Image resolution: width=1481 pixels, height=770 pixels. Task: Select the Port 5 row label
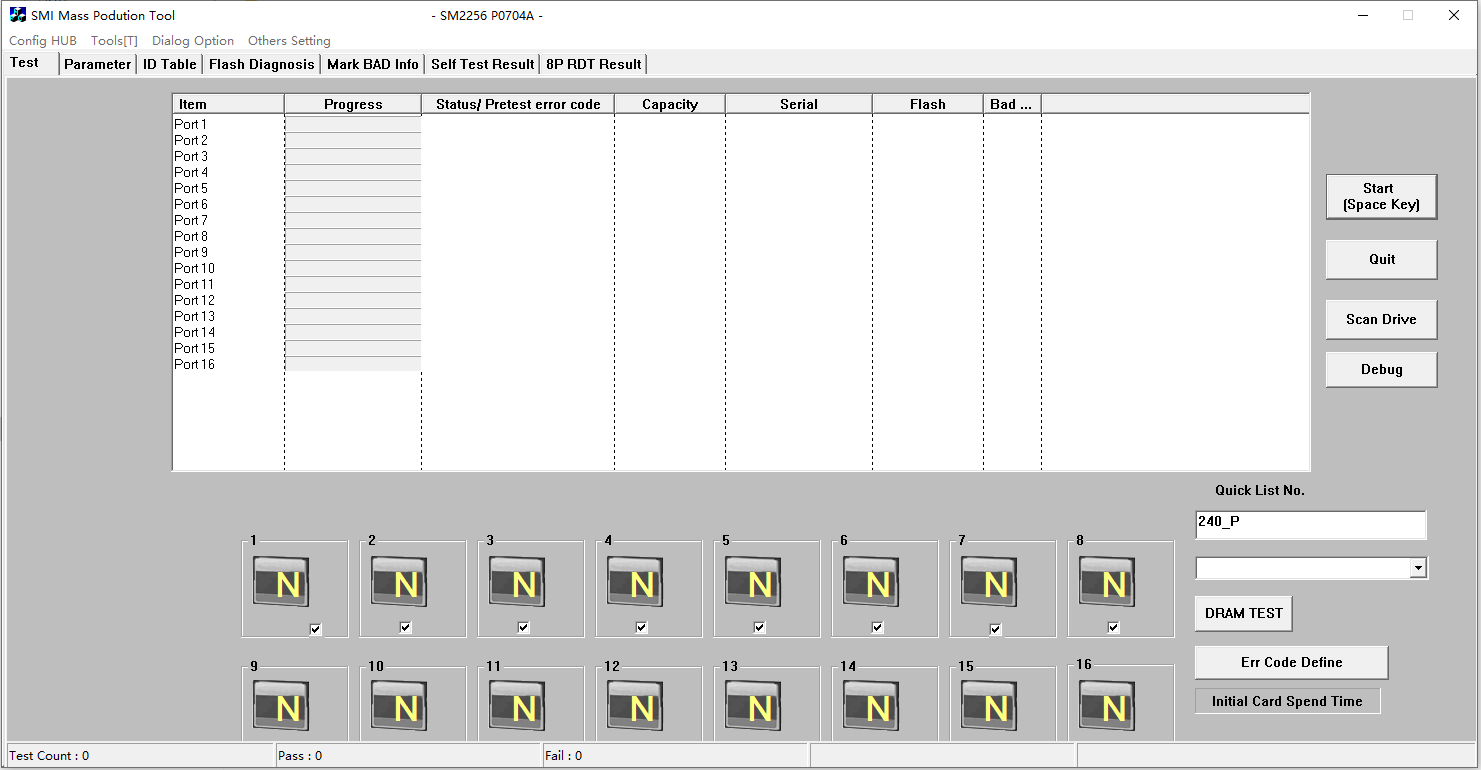191,188
